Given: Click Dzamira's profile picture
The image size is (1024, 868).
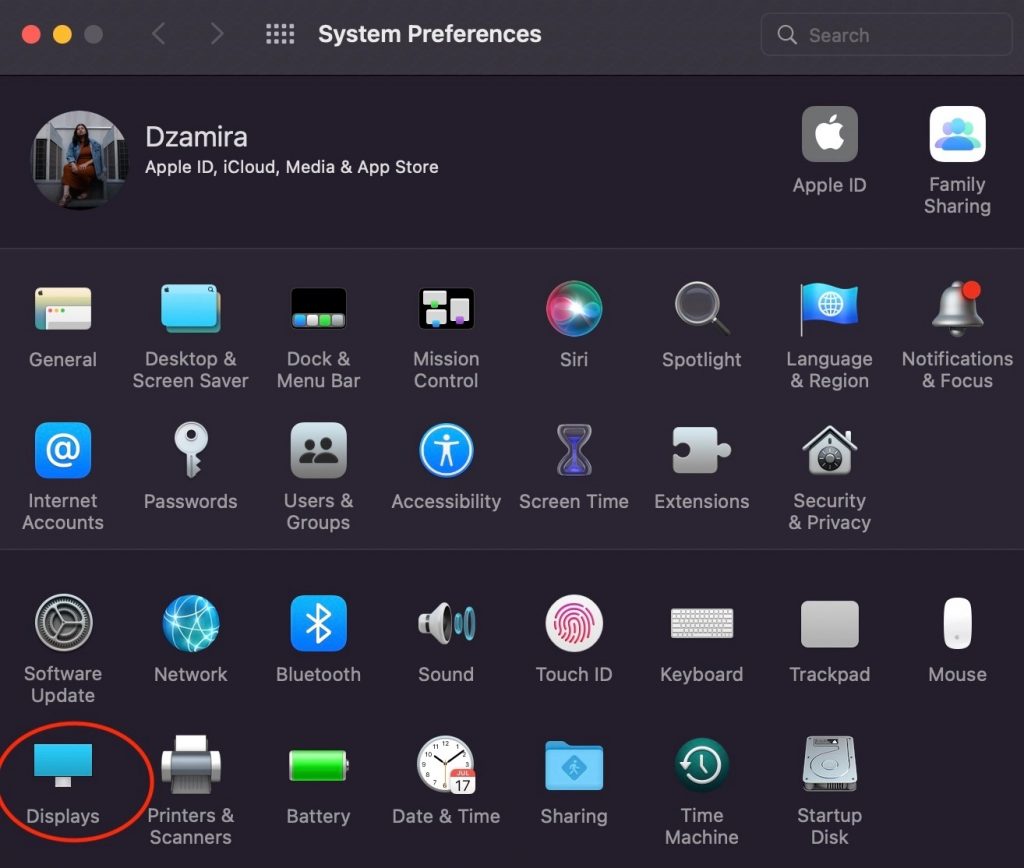Looking at the screenshot, I should (80, 159).
